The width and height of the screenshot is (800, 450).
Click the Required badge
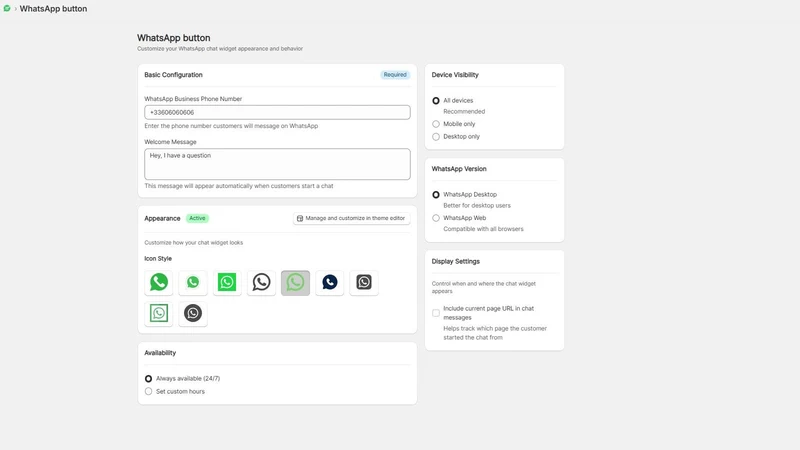pos(395,74)
